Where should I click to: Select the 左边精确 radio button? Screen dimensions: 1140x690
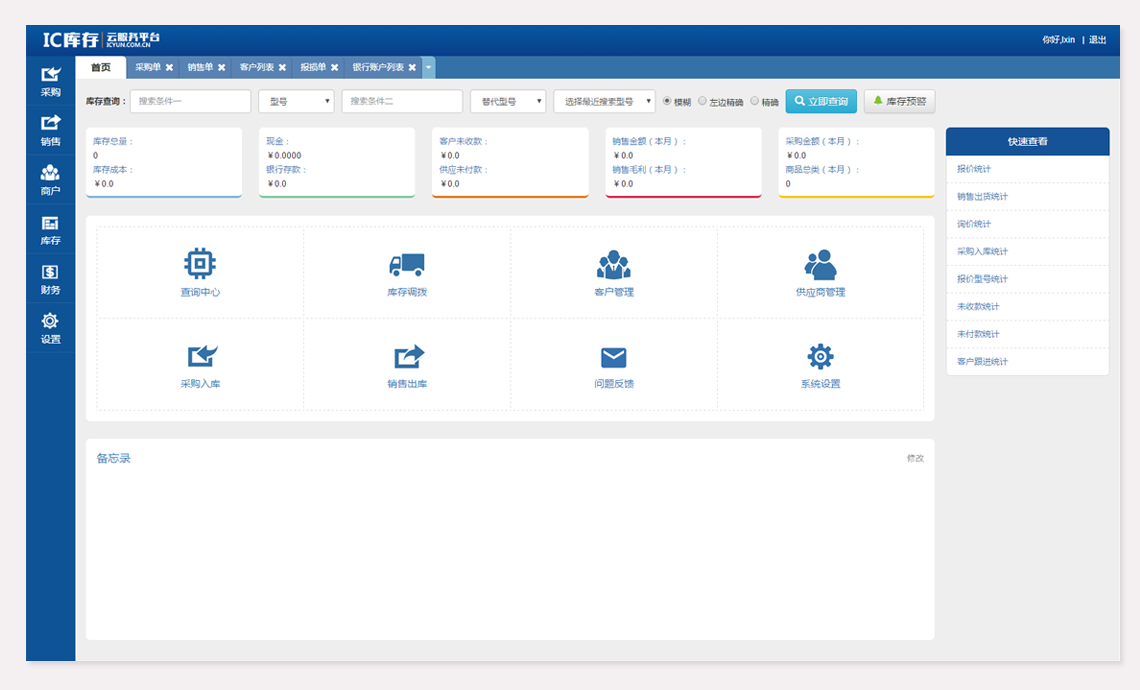702,101
